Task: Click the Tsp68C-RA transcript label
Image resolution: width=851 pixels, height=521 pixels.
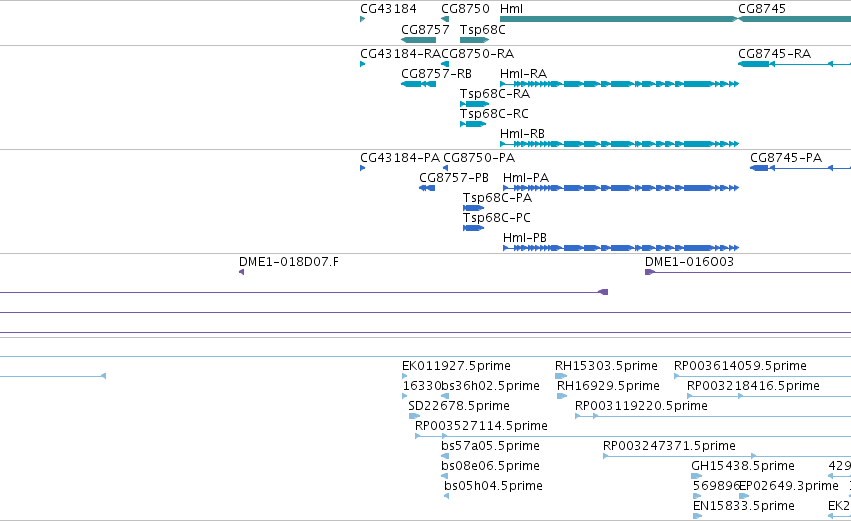Action: 494,94
